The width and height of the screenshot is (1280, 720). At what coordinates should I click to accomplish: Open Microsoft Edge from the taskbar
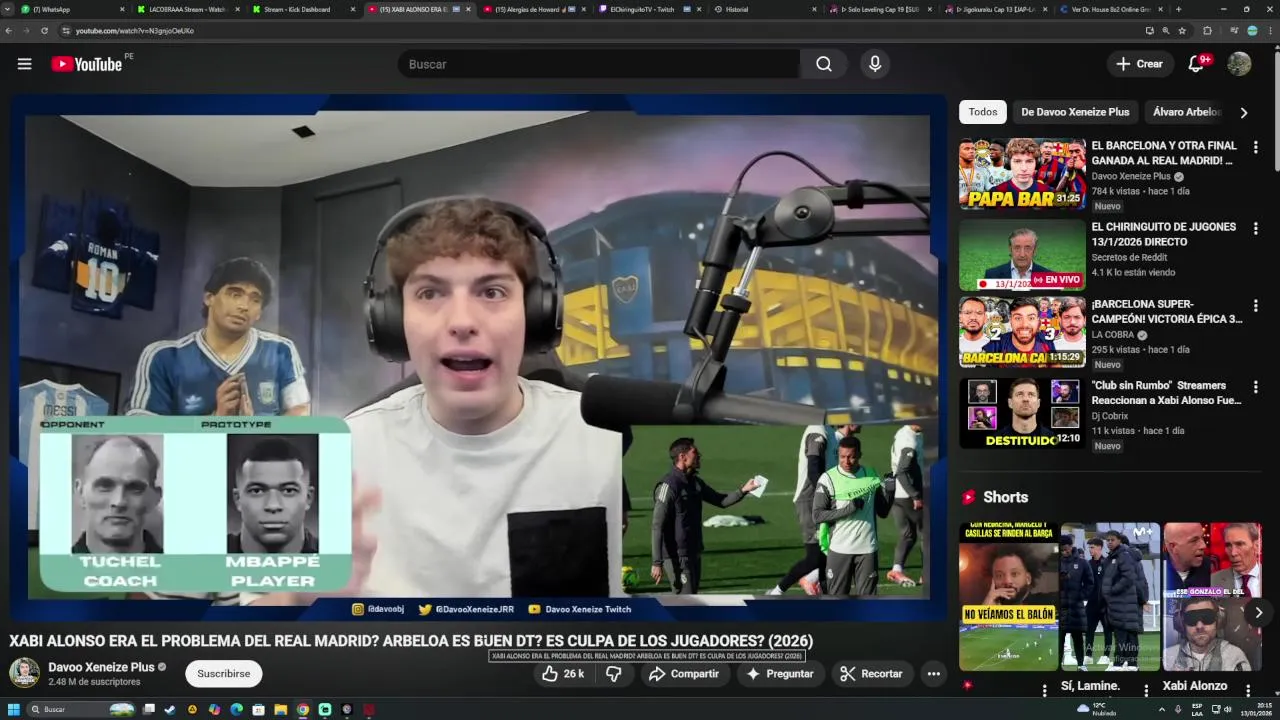pos(237,709)
